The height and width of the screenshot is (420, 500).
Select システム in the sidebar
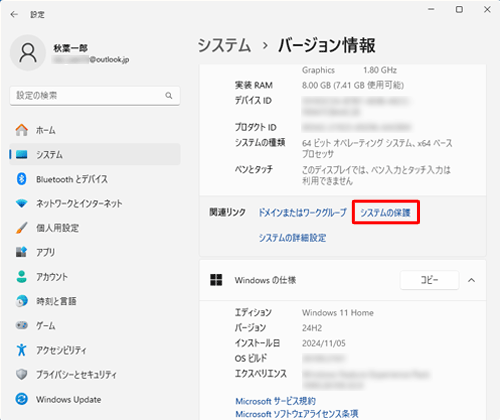coord(95,154)
